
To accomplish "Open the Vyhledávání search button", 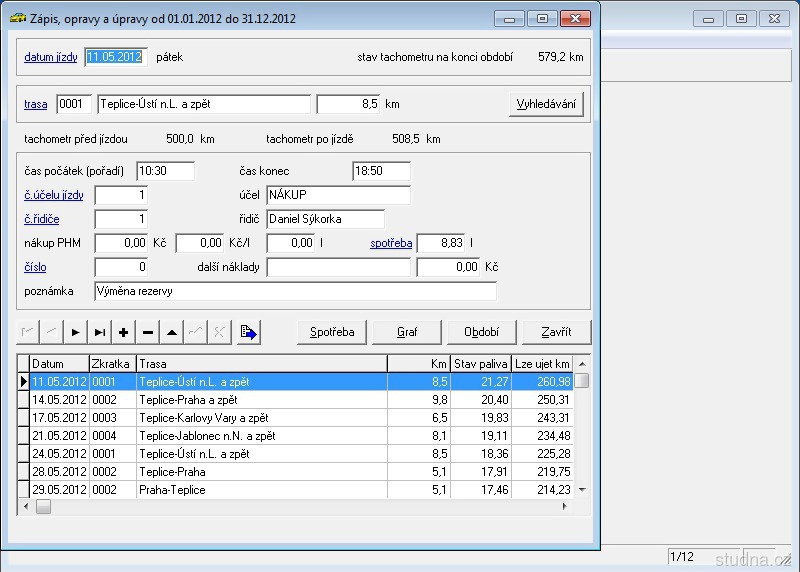I will [x=546, y=104].
